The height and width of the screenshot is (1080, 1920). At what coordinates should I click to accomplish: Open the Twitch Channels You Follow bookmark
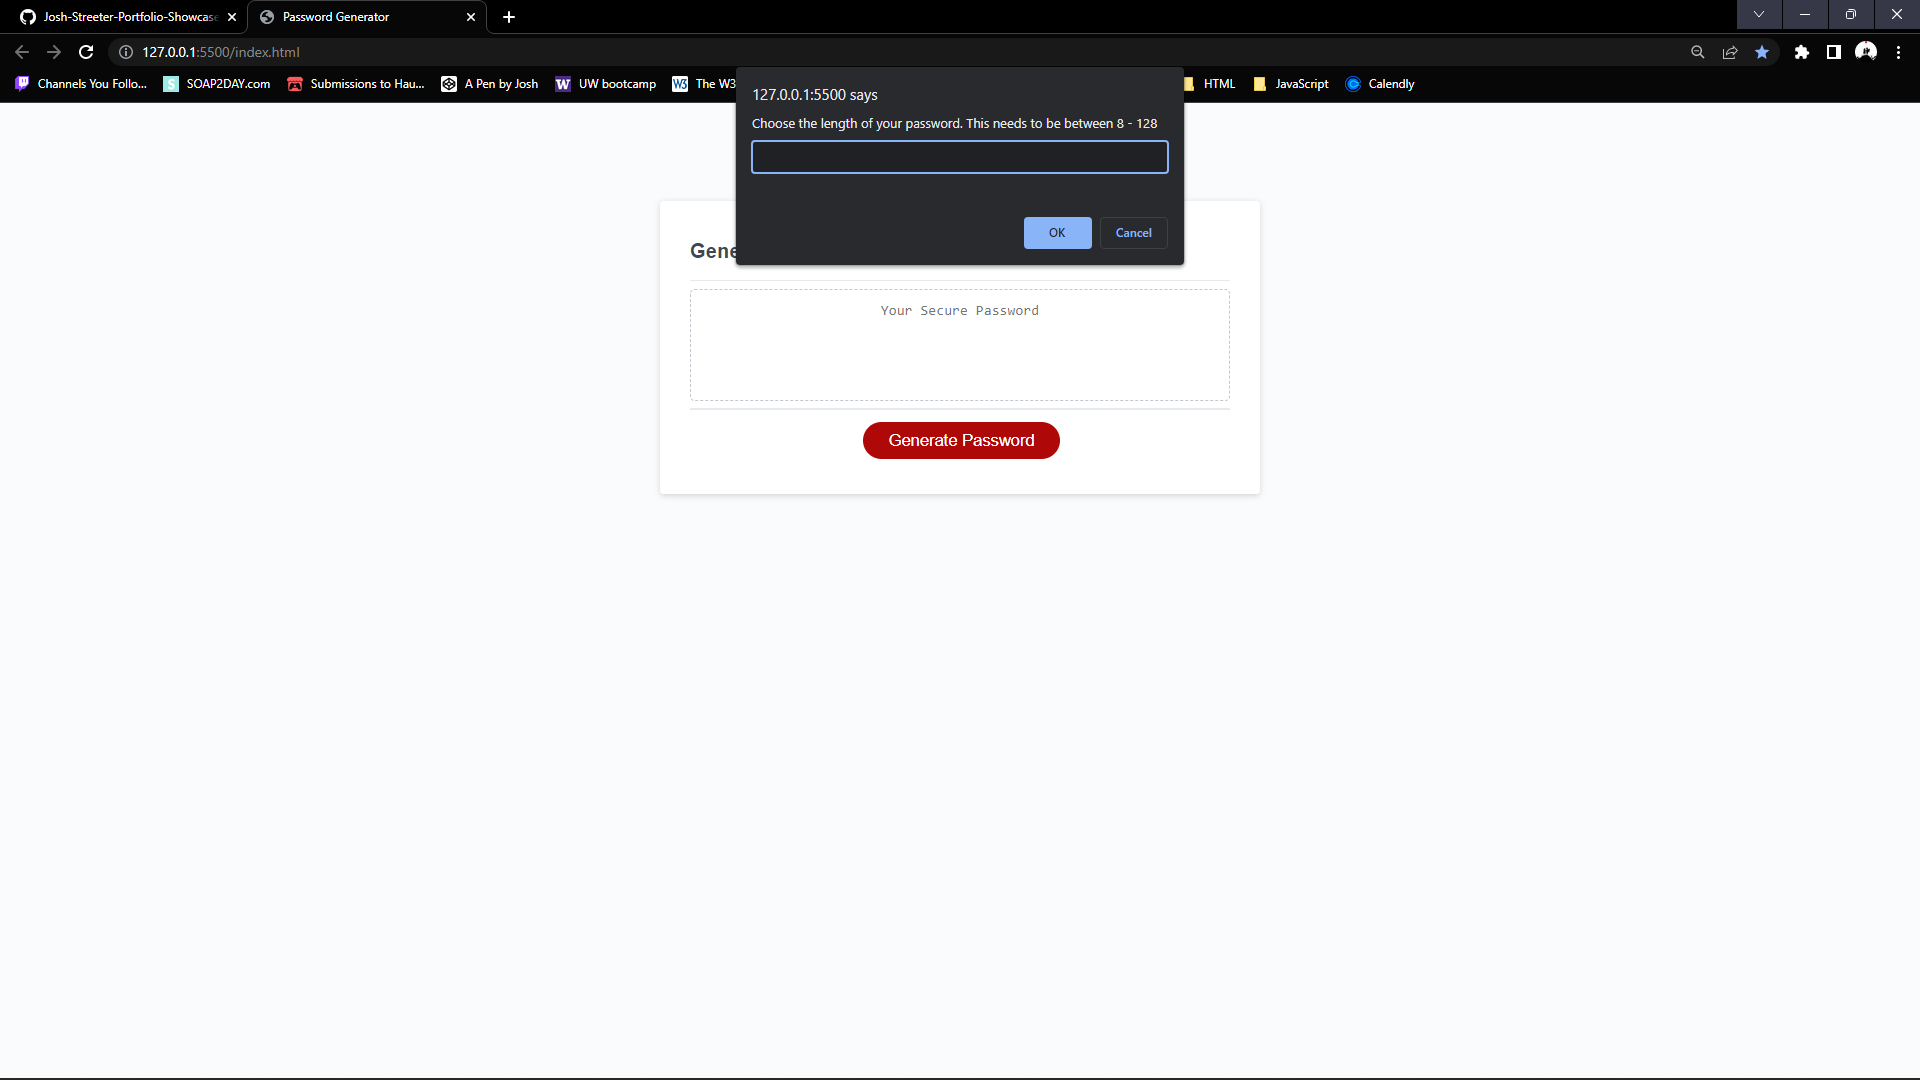[80, 84]
